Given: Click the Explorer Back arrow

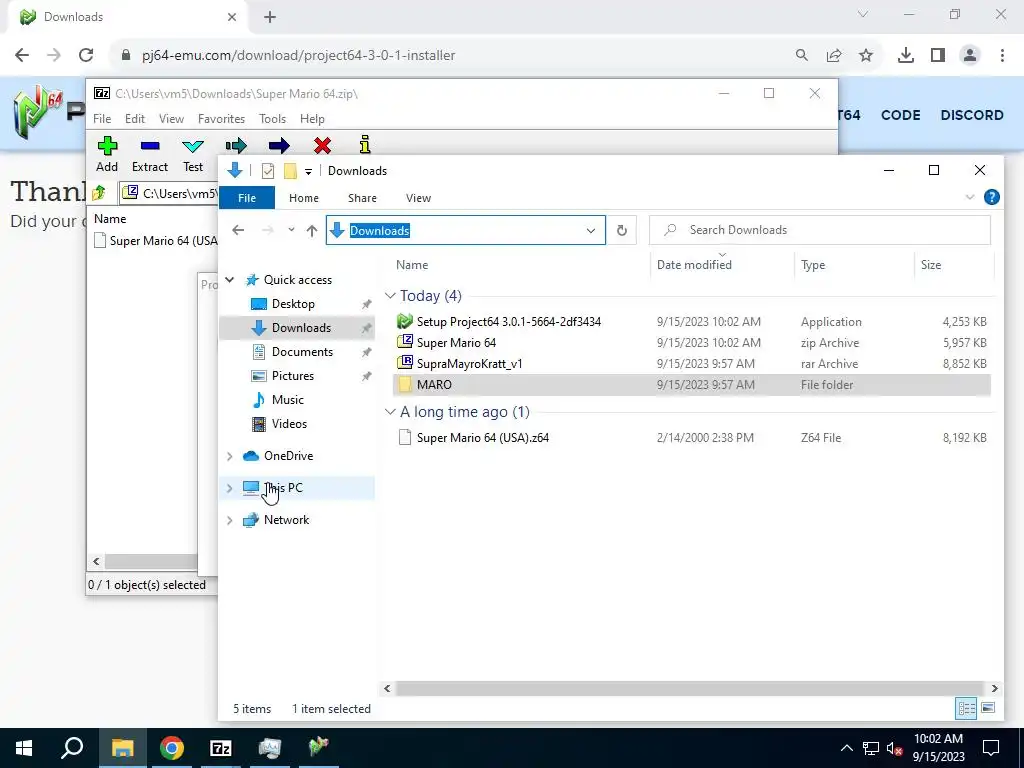Looking at the screenshot, I should (x=238, y=230).
